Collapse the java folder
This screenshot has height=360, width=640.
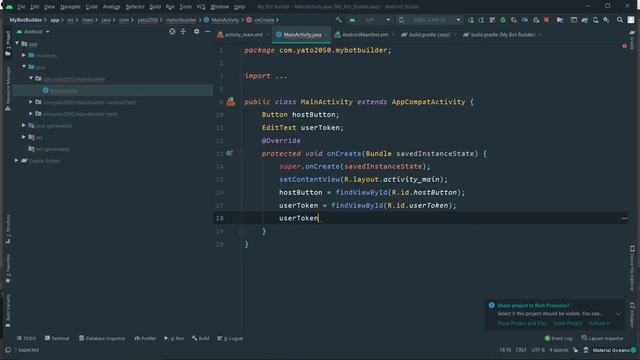pyautogui.click(x=24, y=67)
